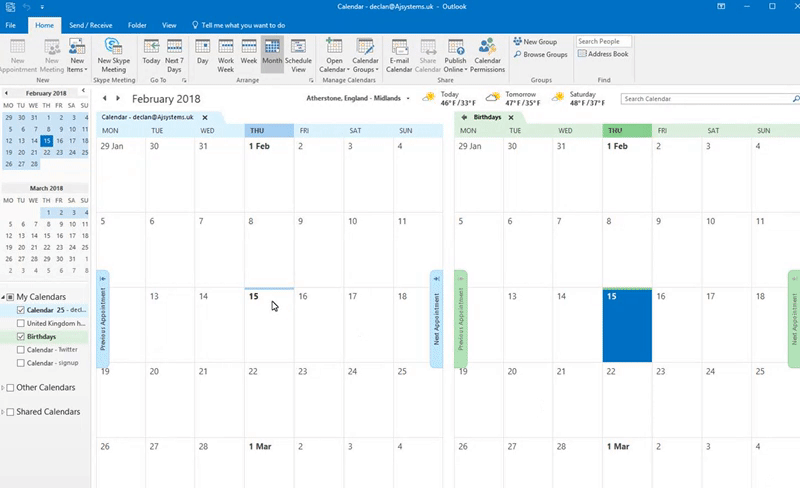Open Calendar Permissions
Viewport: 800px width, 488px height.
487,56
